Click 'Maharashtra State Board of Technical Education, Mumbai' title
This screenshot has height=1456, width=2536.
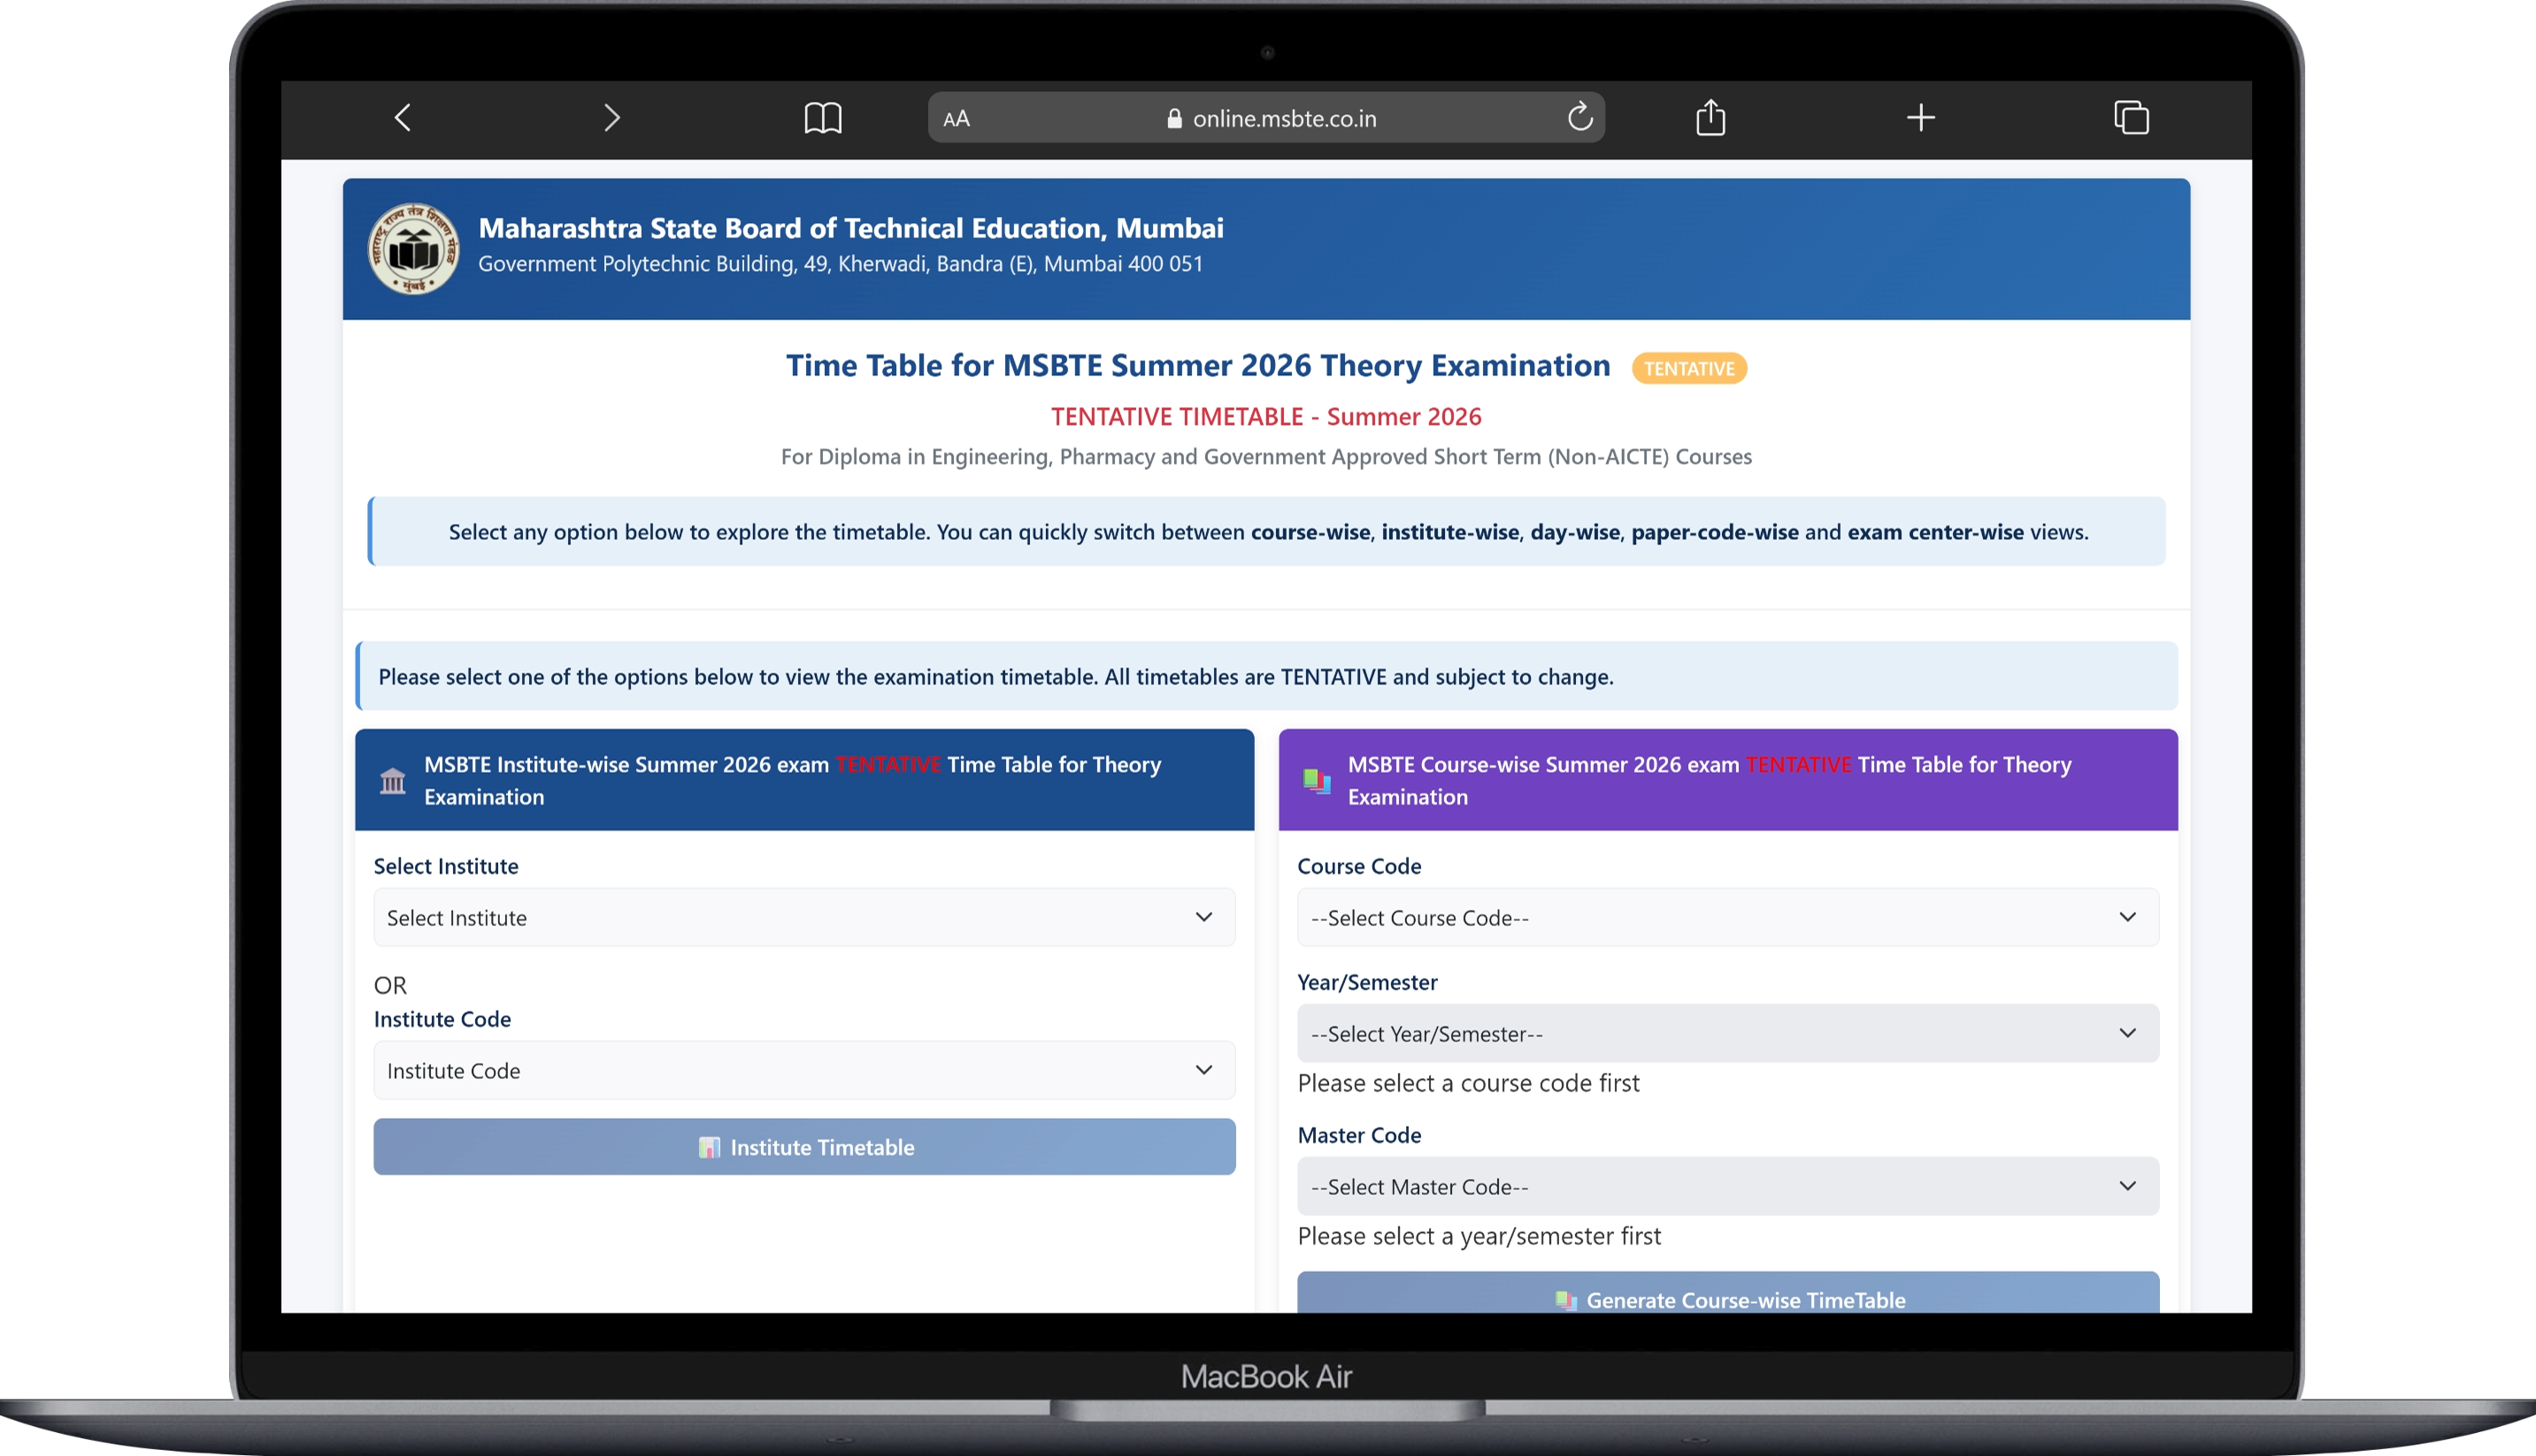click(x=851, y=228)
